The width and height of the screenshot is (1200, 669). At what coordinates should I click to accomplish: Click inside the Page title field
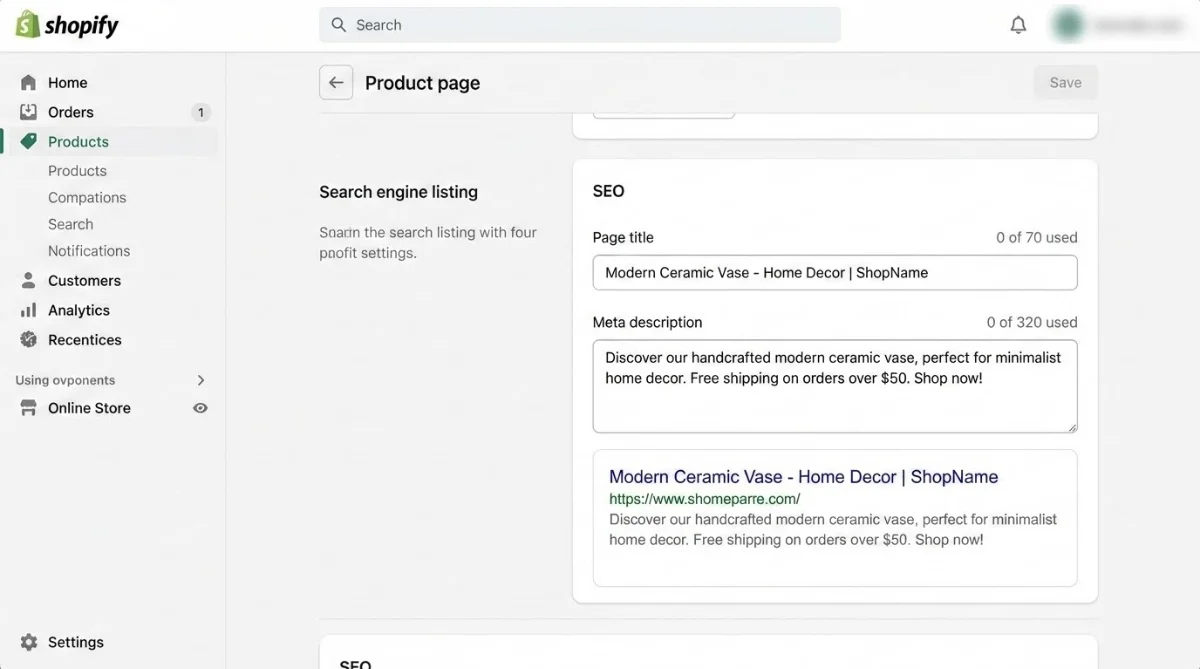click(835, 272)
